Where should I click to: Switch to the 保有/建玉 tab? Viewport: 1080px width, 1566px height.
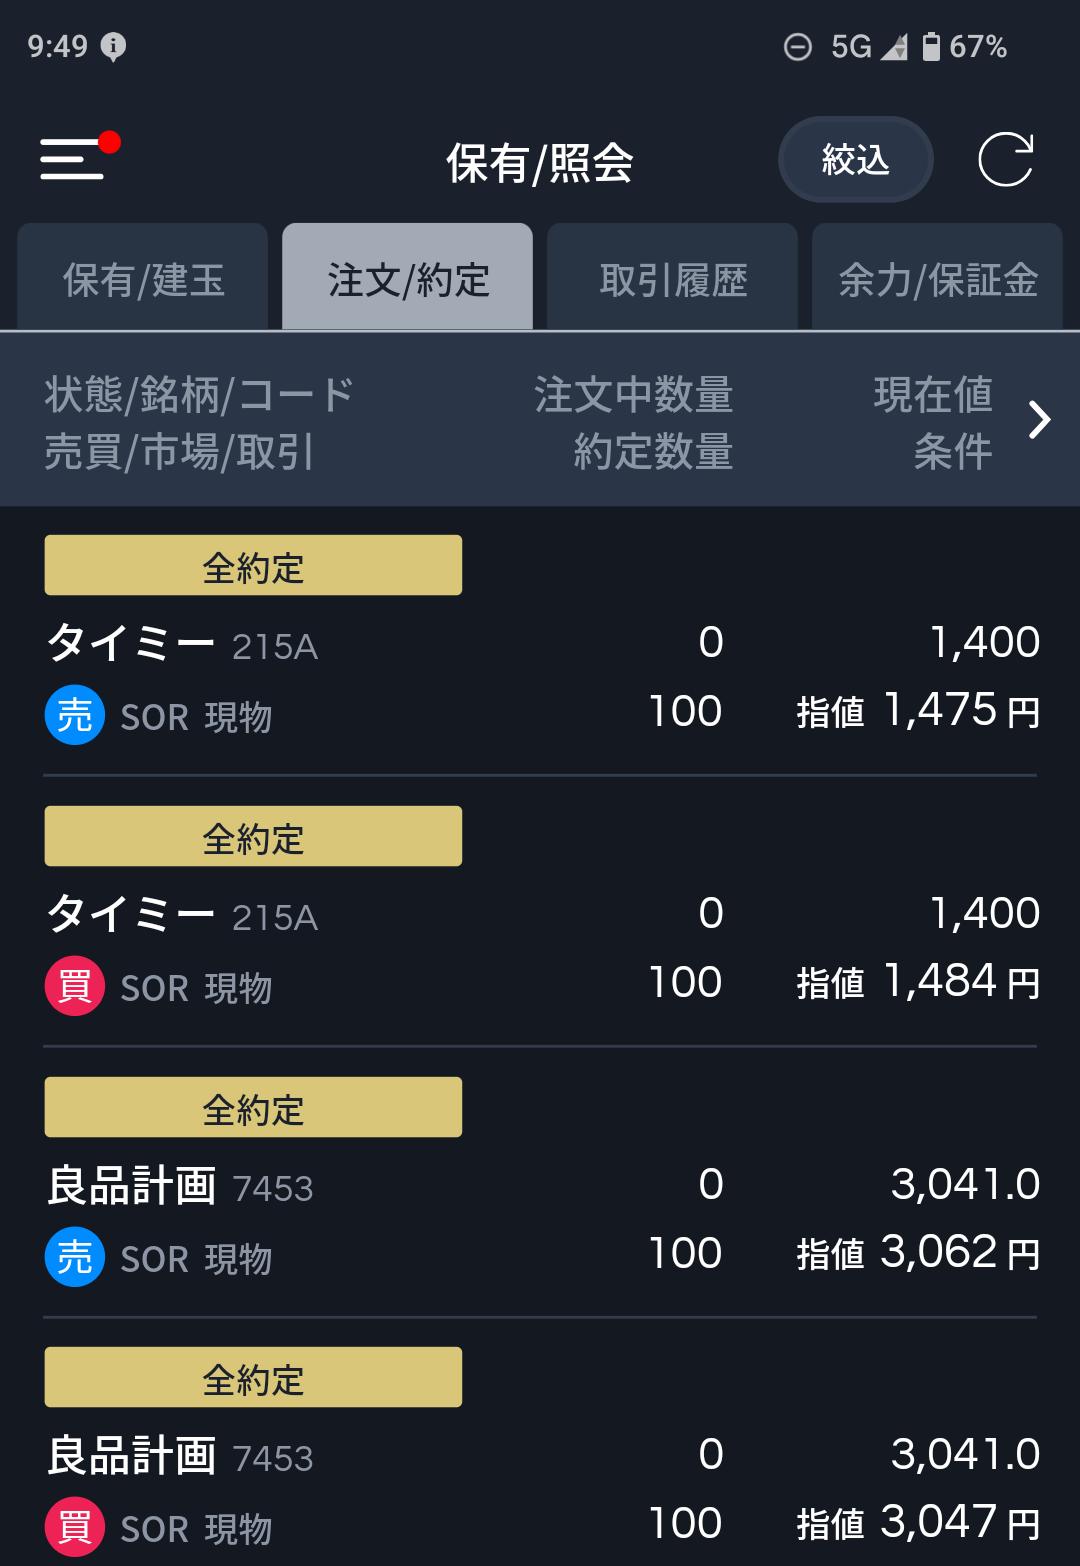pos(143,279)
